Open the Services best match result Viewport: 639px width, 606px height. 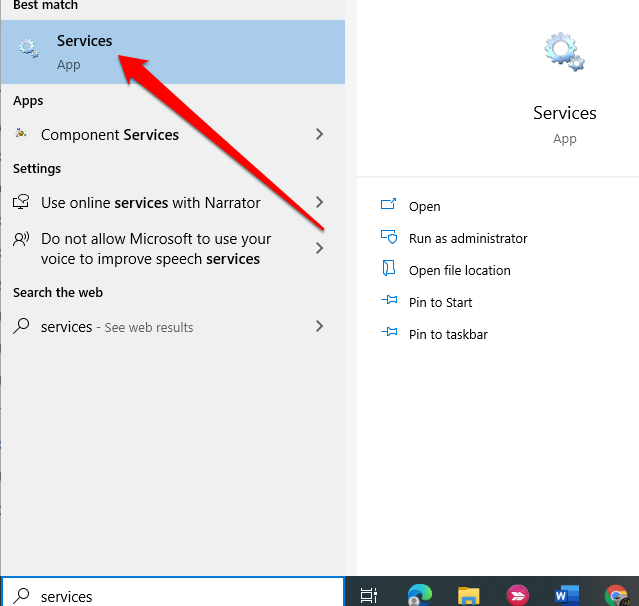click(x=85, y=51)
